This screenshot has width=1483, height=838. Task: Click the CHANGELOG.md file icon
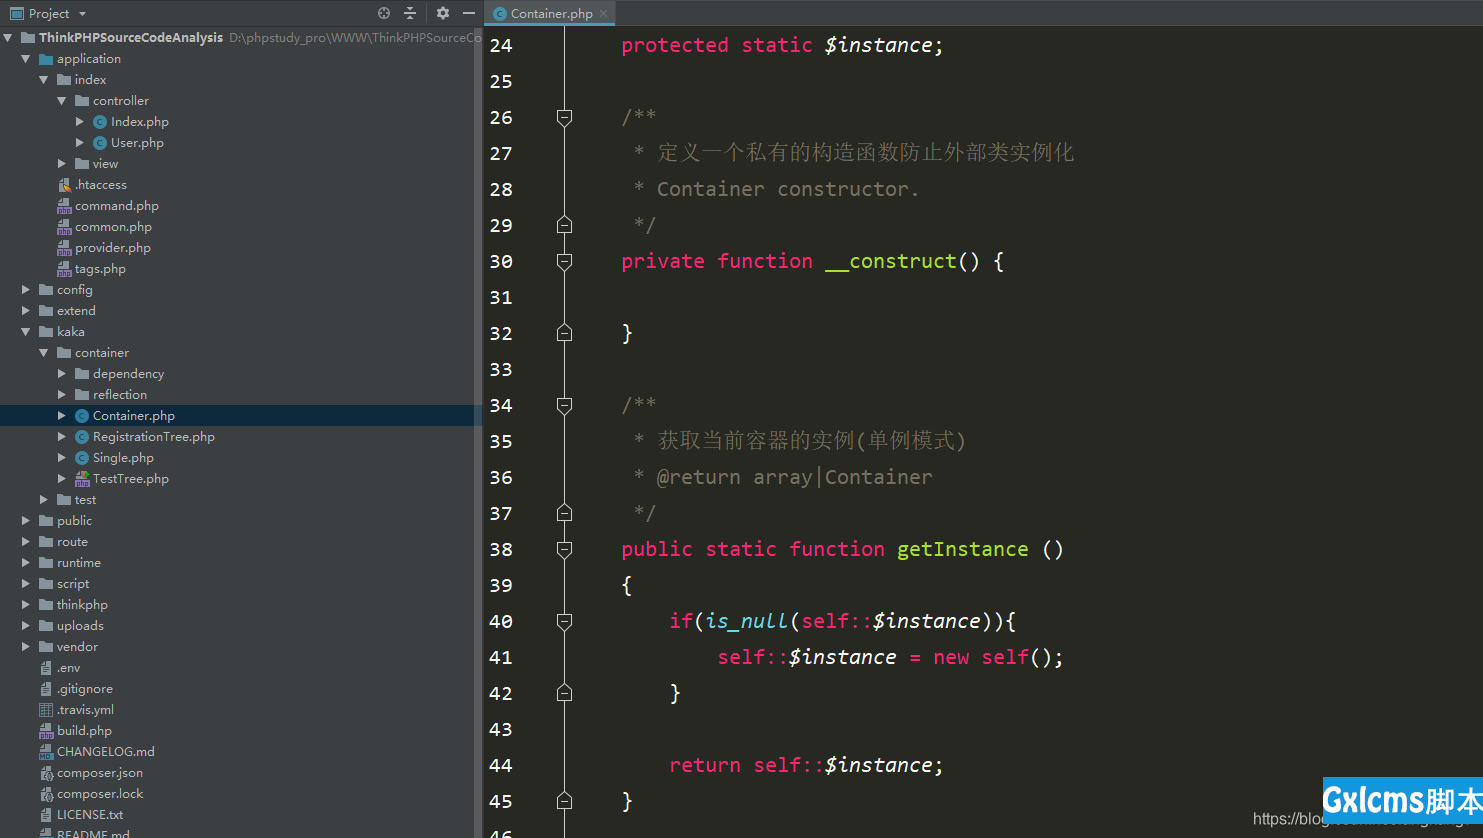click(x=46, y=752)
